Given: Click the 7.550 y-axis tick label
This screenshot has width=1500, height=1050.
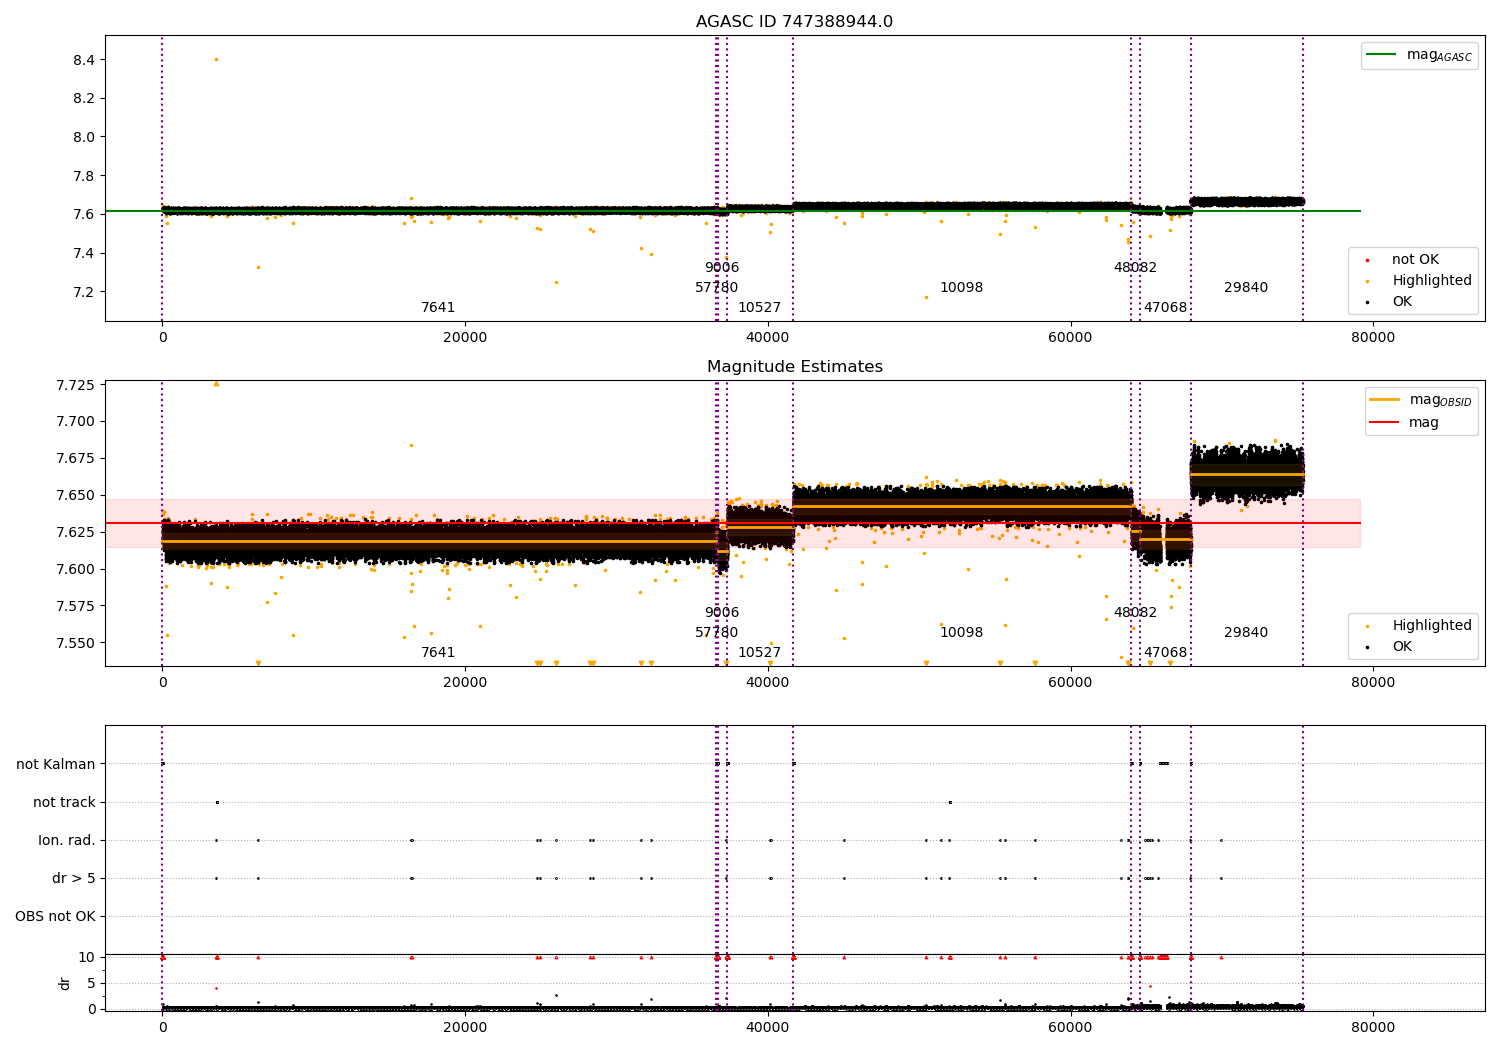Looking at the screenshot, I should point(76,643).
